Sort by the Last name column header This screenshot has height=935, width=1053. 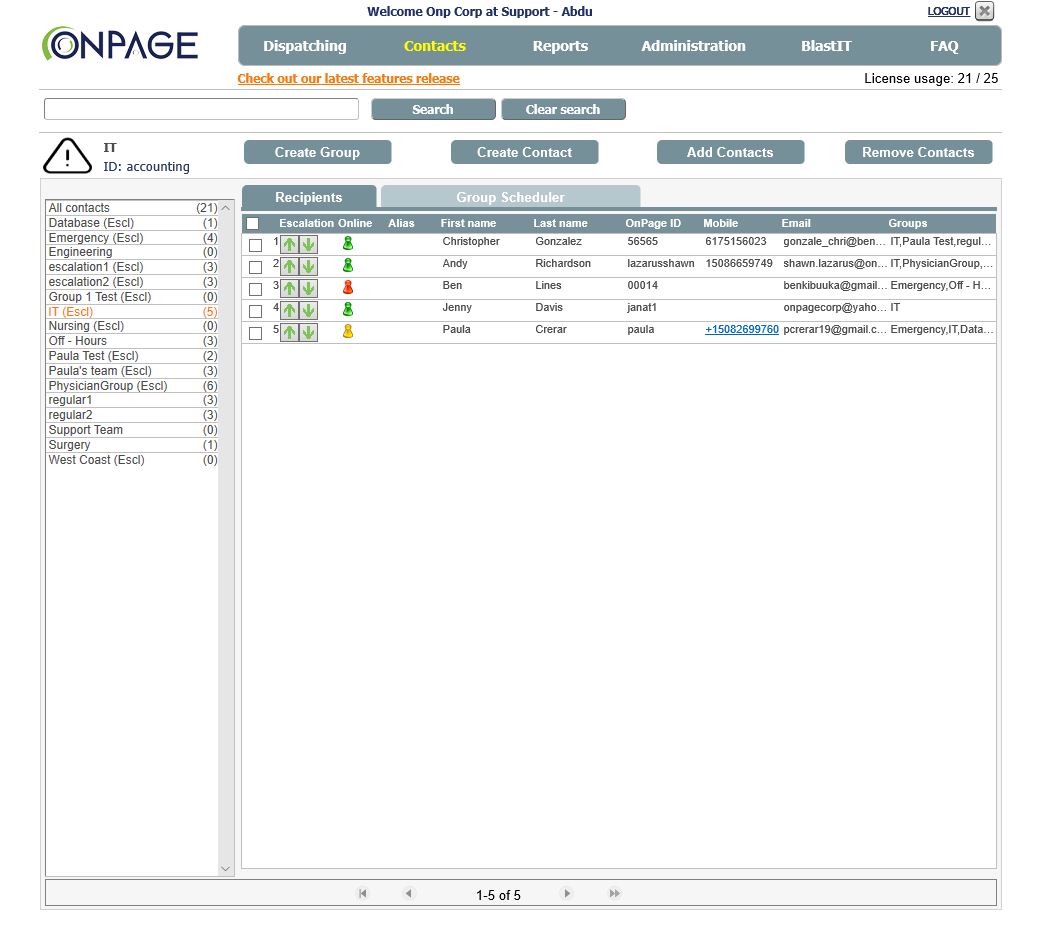[560, 224]
